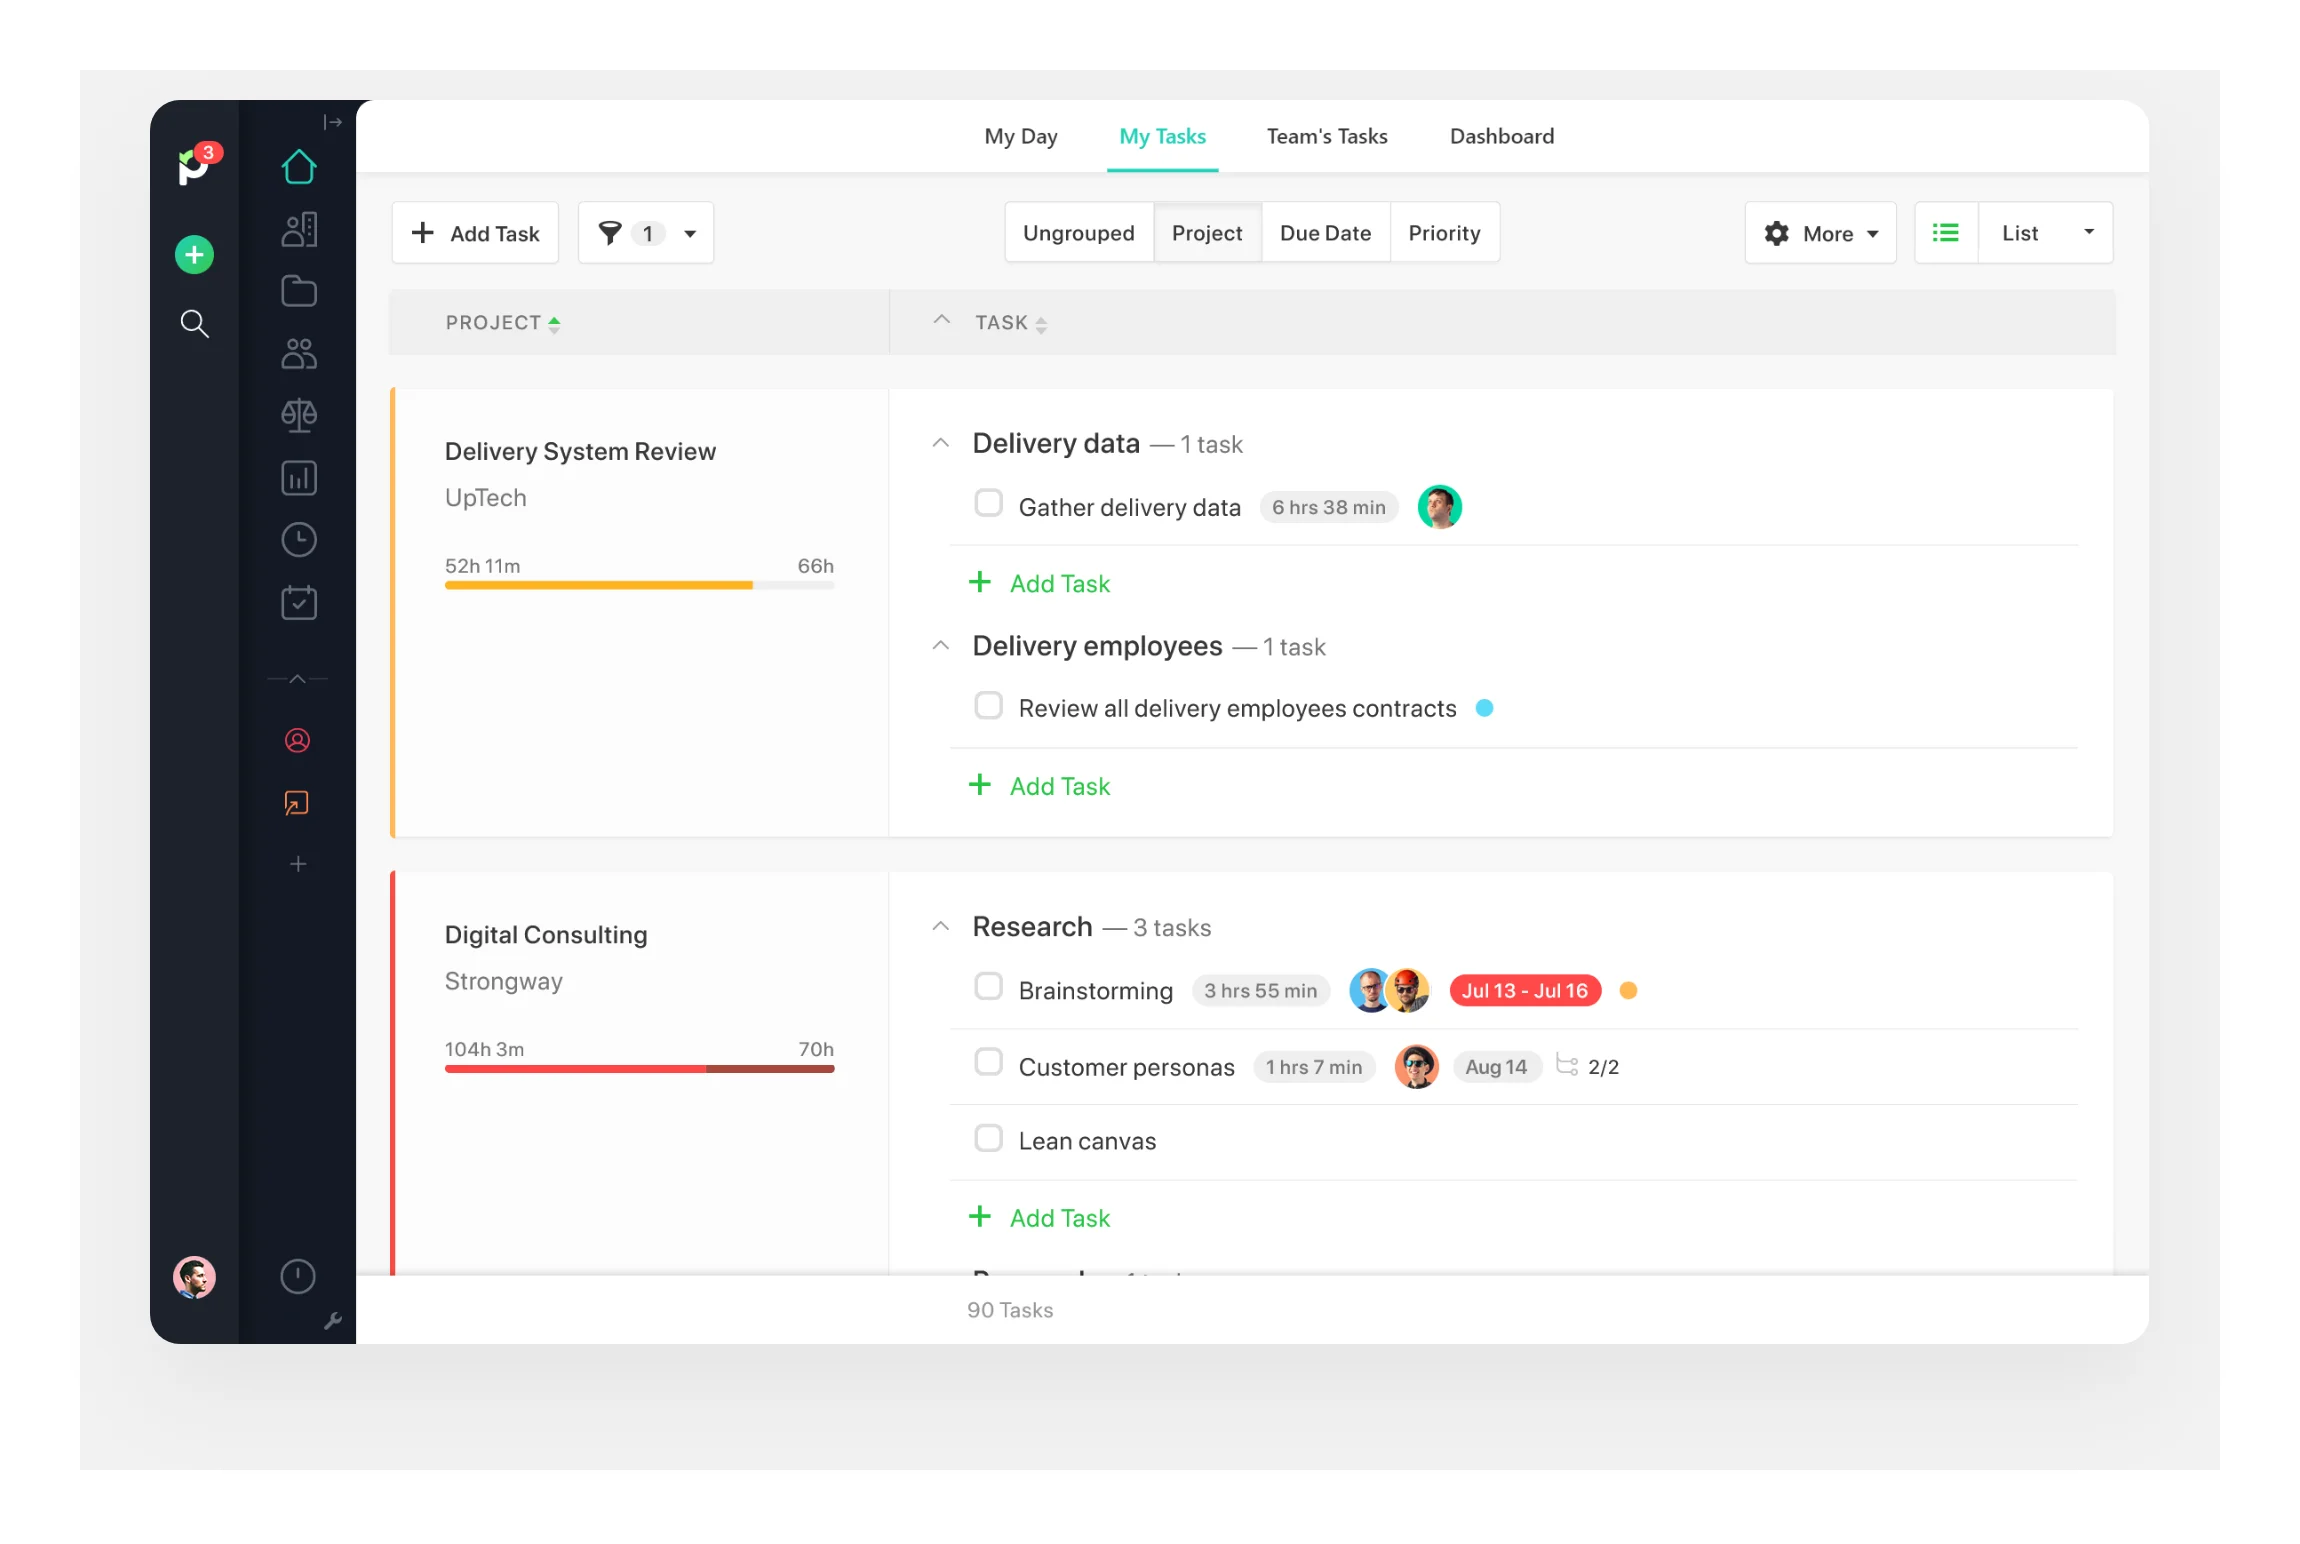This screenshot has height=1544, width=2300.
Task: Check the Lean canvas checkbox
Action: point(989,1138)
